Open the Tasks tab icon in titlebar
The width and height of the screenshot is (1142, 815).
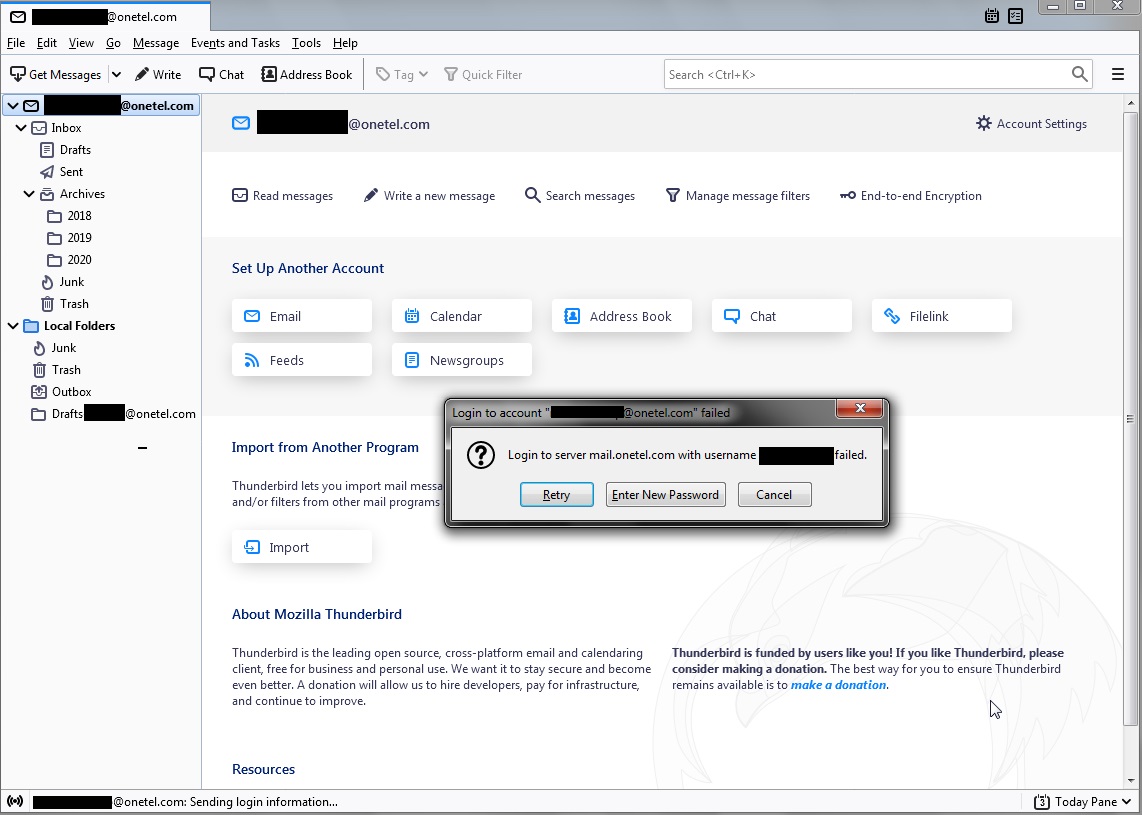tap(1015, 17)
